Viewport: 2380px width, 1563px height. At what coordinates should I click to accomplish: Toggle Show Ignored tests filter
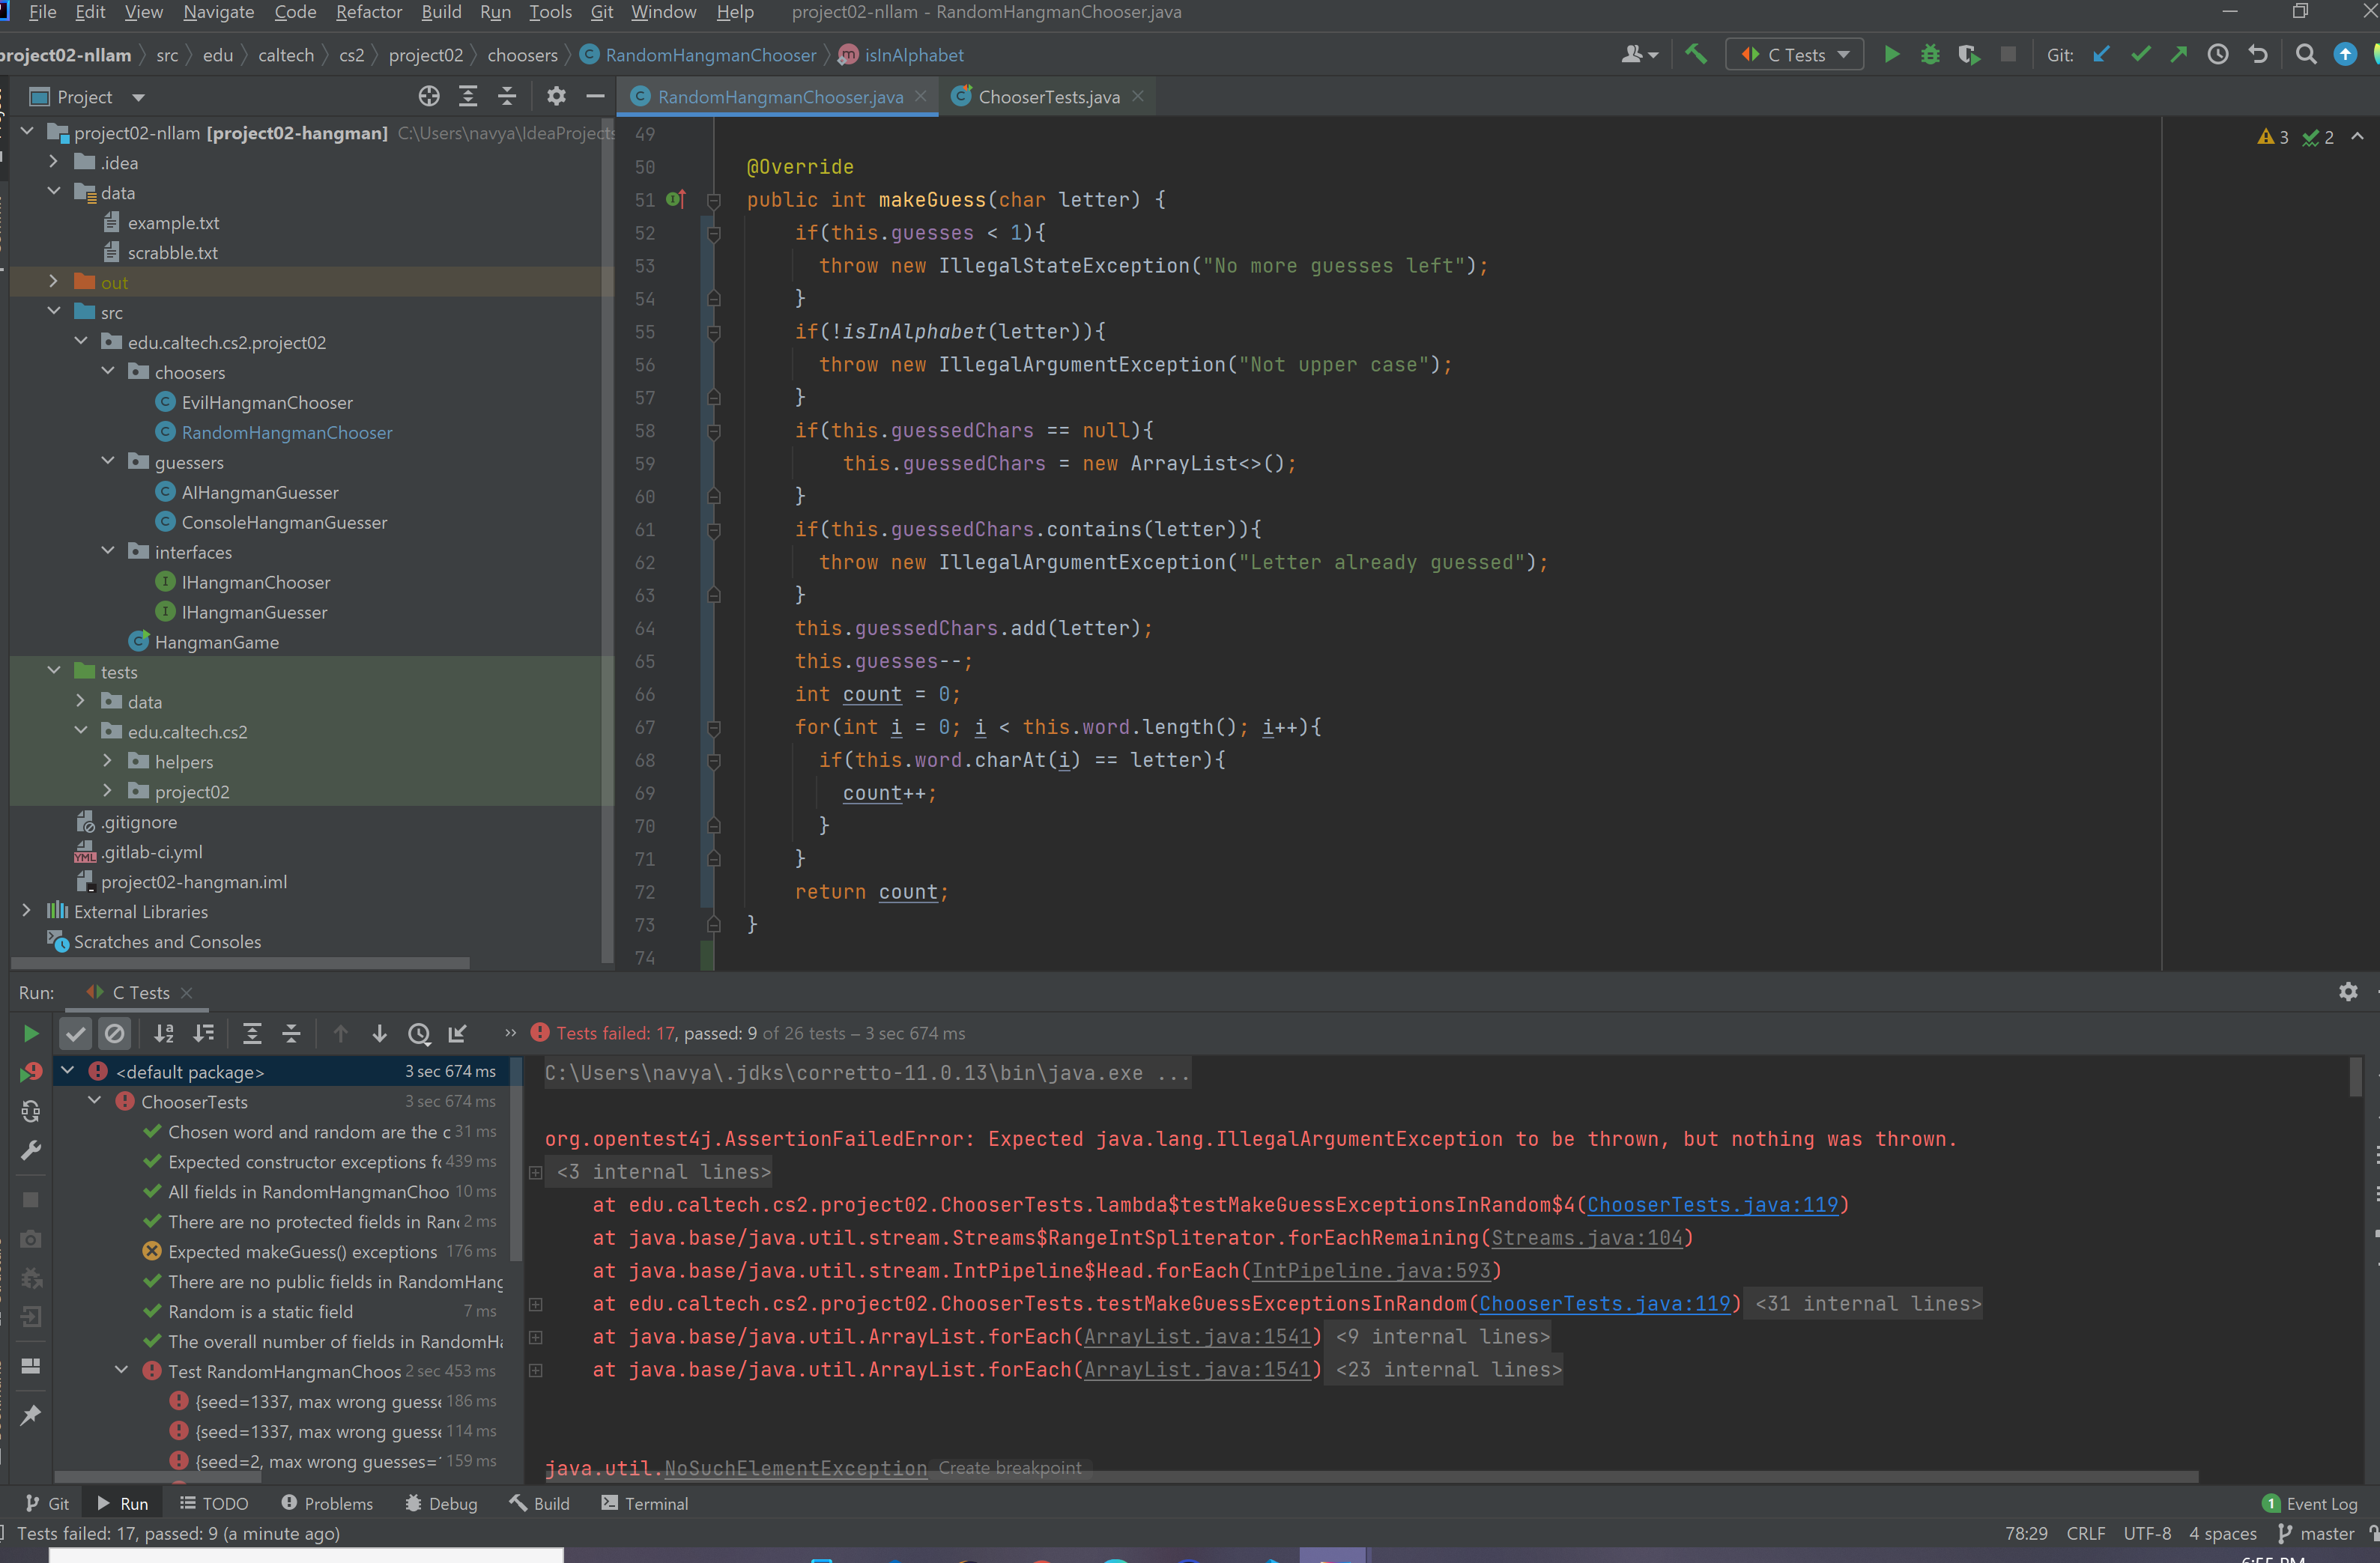point(115,1033)
